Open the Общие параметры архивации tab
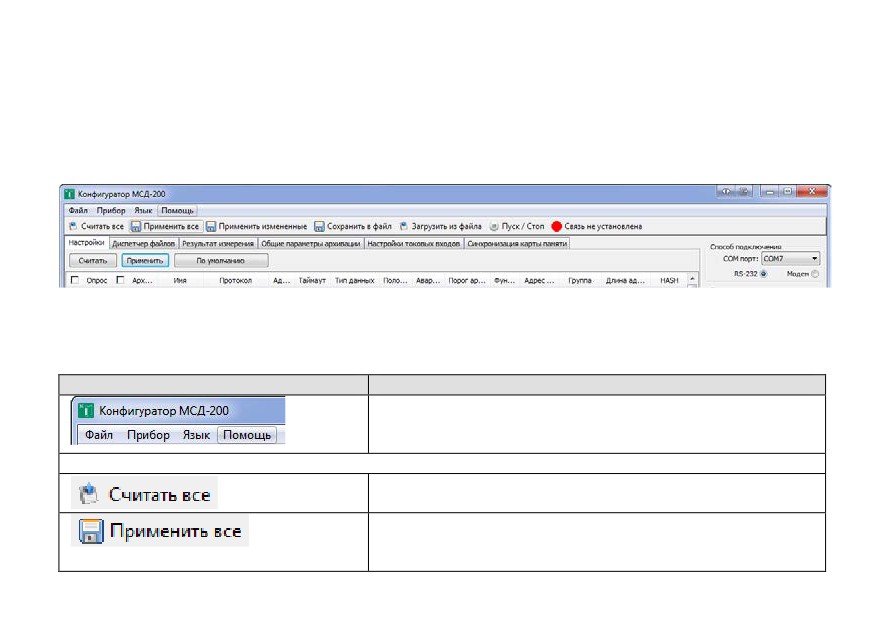Screen dimensions: 872x618 click(311, 244)
